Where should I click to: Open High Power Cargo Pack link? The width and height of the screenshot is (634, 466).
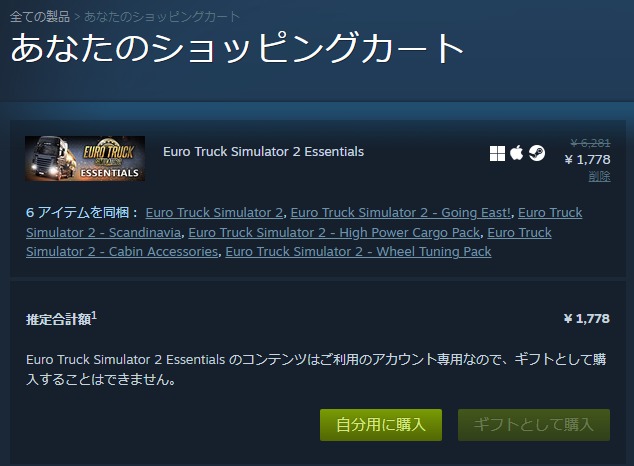coord(334,232)
